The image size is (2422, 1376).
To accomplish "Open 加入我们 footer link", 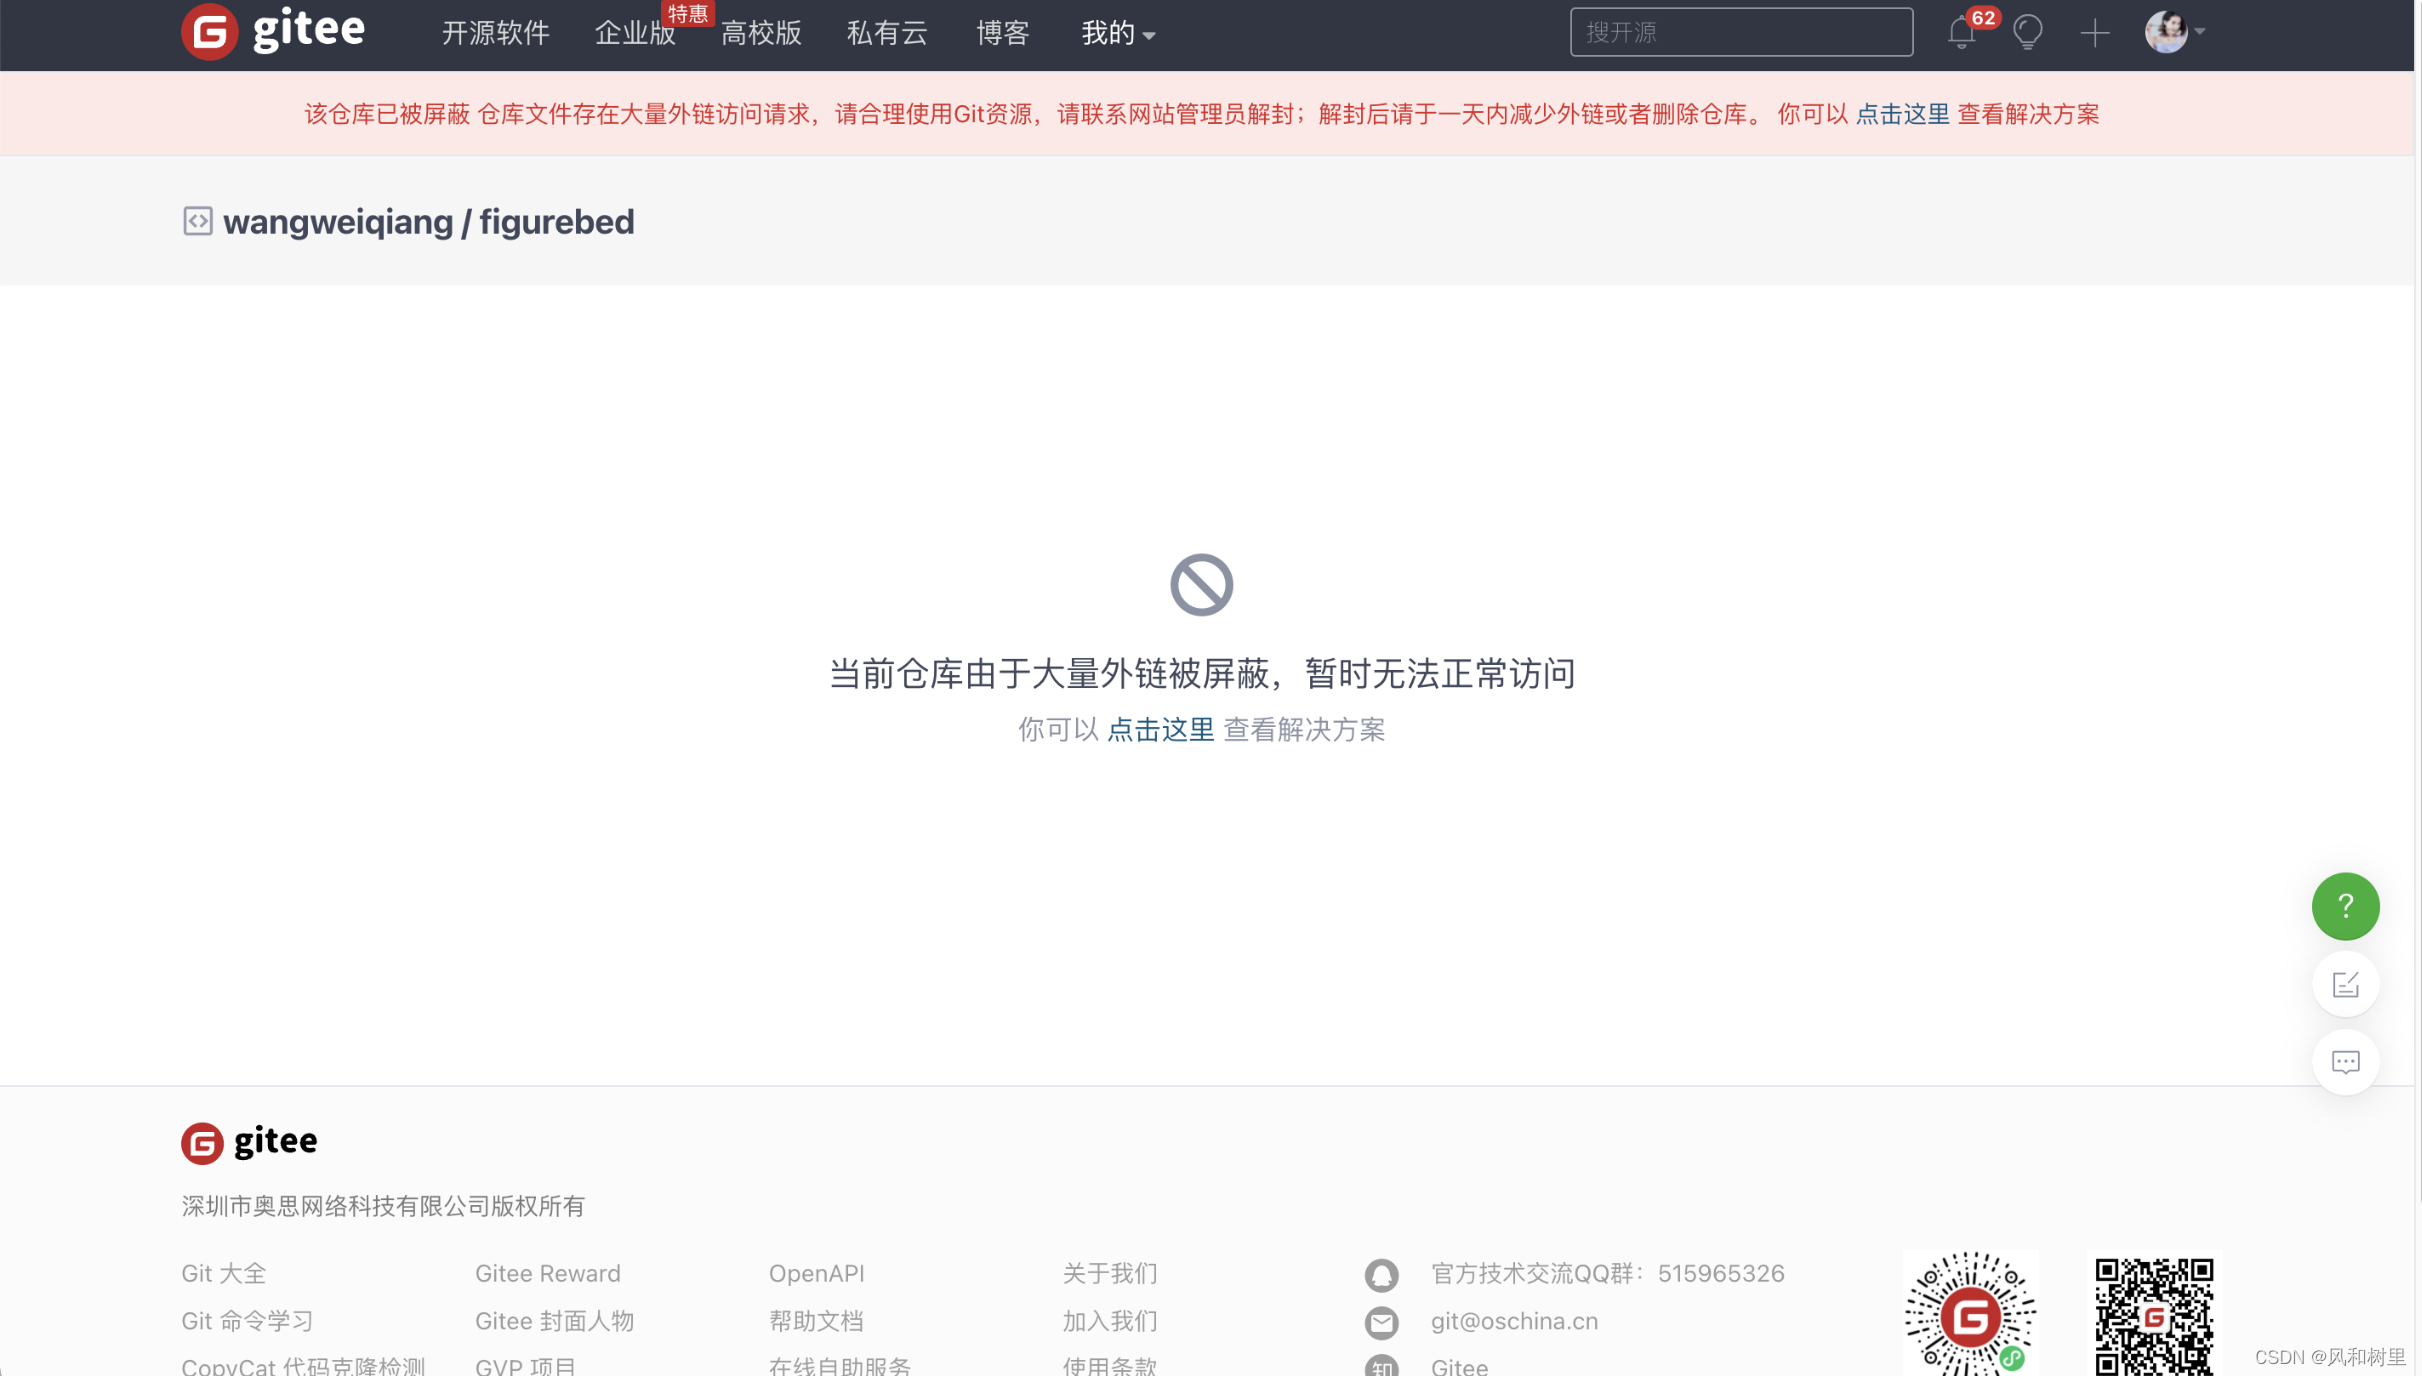I will pos(1110,1321).
